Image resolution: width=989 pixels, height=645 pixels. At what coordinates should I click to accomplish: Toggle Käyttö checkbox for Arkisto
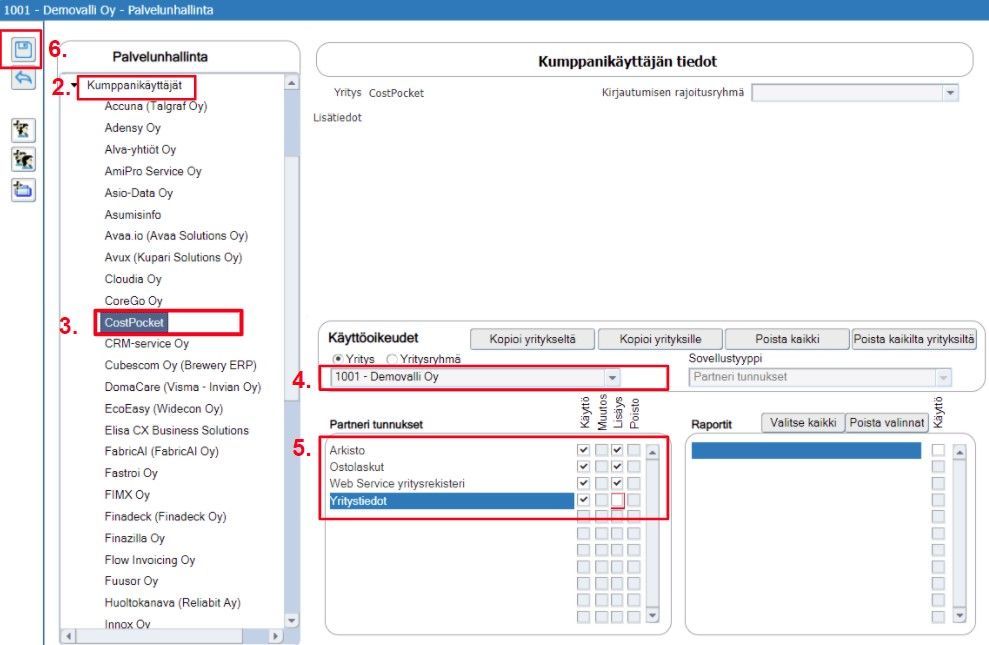pyautogui.click(x=583, y=450)
